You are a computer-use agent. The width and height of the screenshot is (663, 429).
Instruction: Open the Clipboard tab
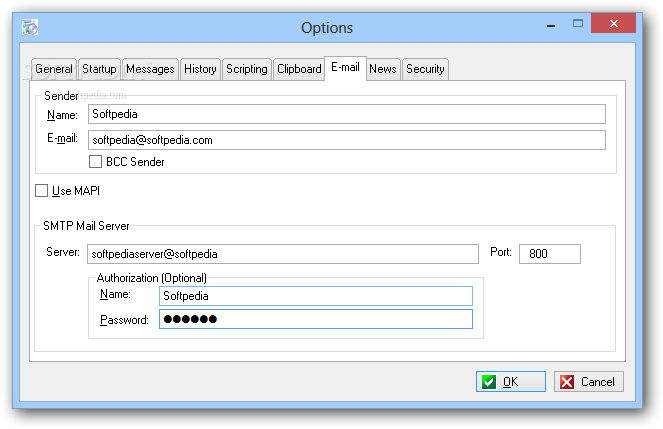pyautogui.click(x=299, y=69)
